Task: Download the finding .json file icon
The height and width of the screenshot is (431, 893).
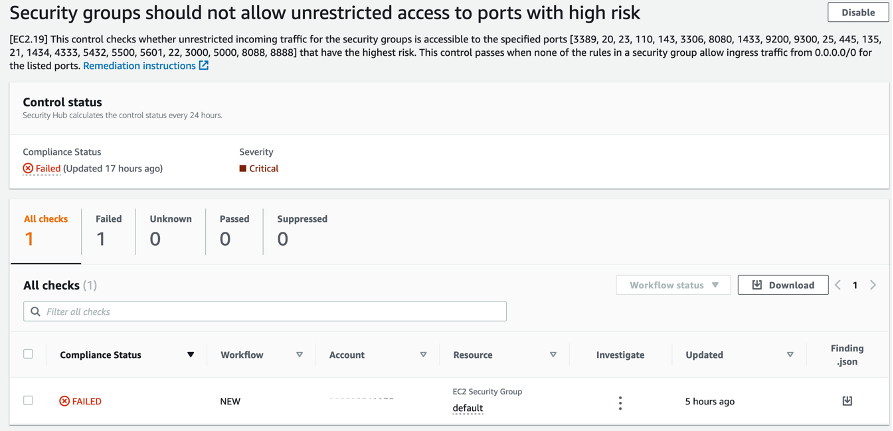Action: (847, 401)
